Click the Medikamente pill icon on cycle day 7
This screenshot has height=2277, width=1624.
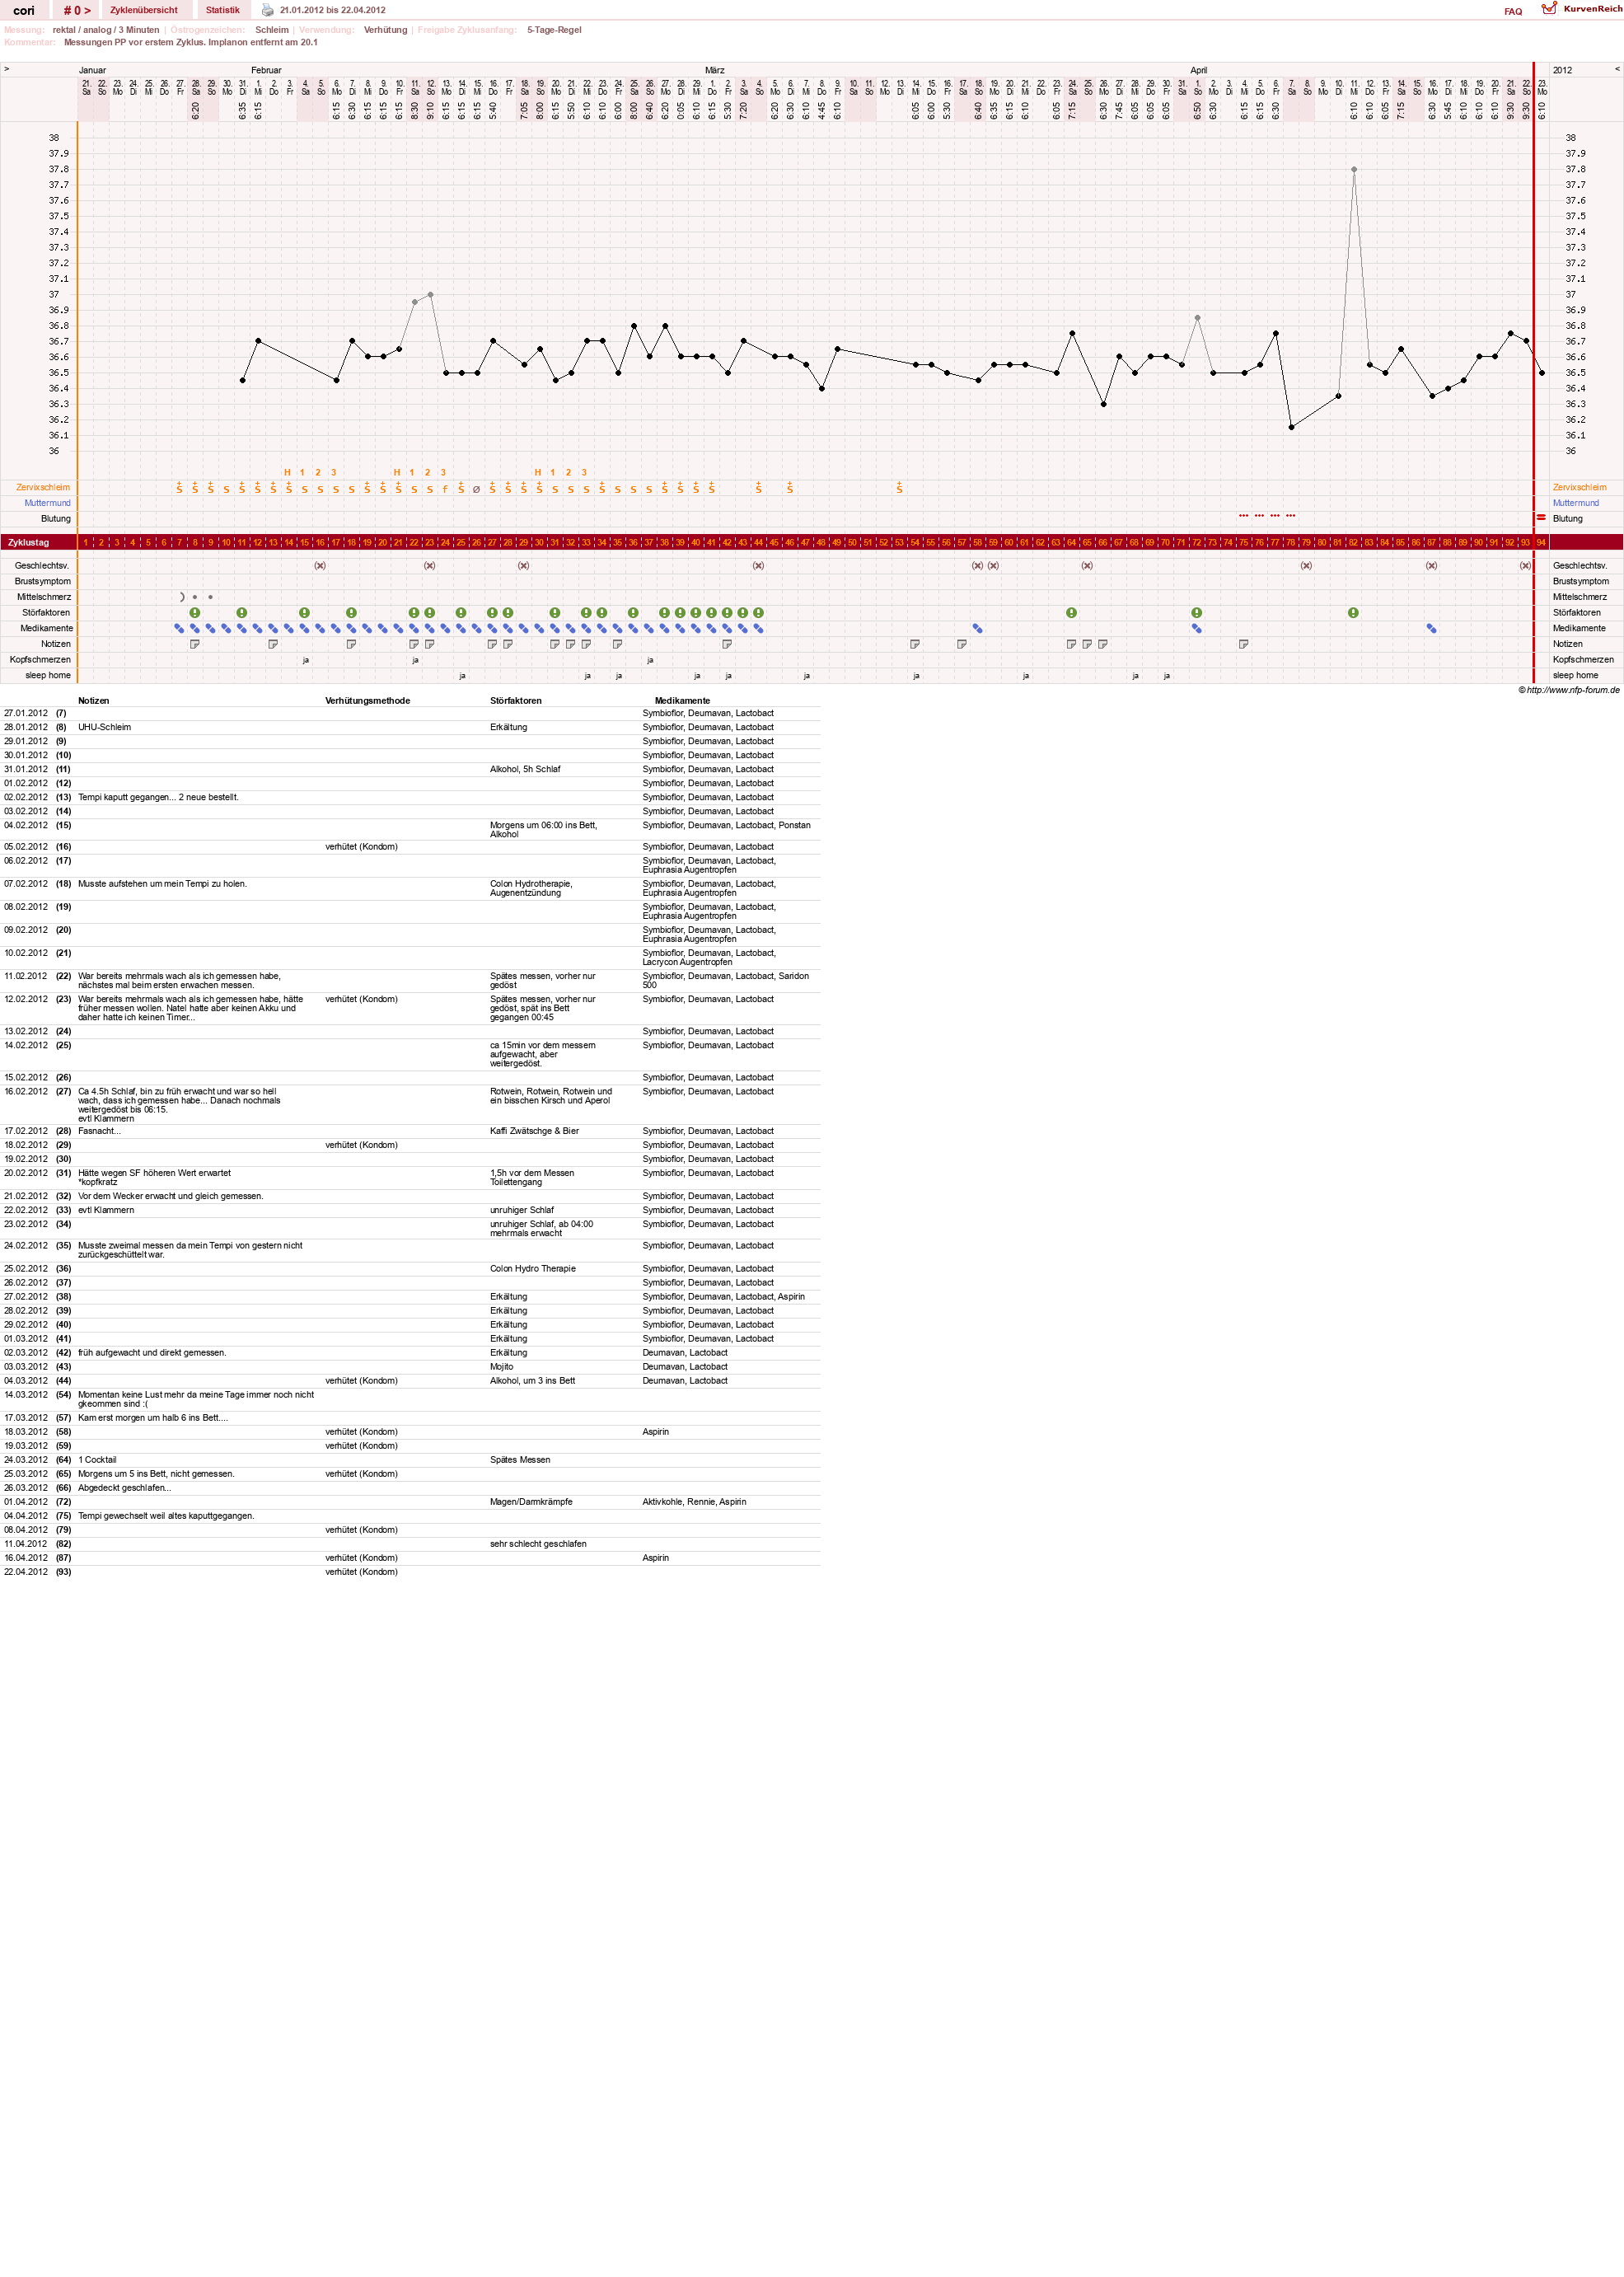point(179,629)
